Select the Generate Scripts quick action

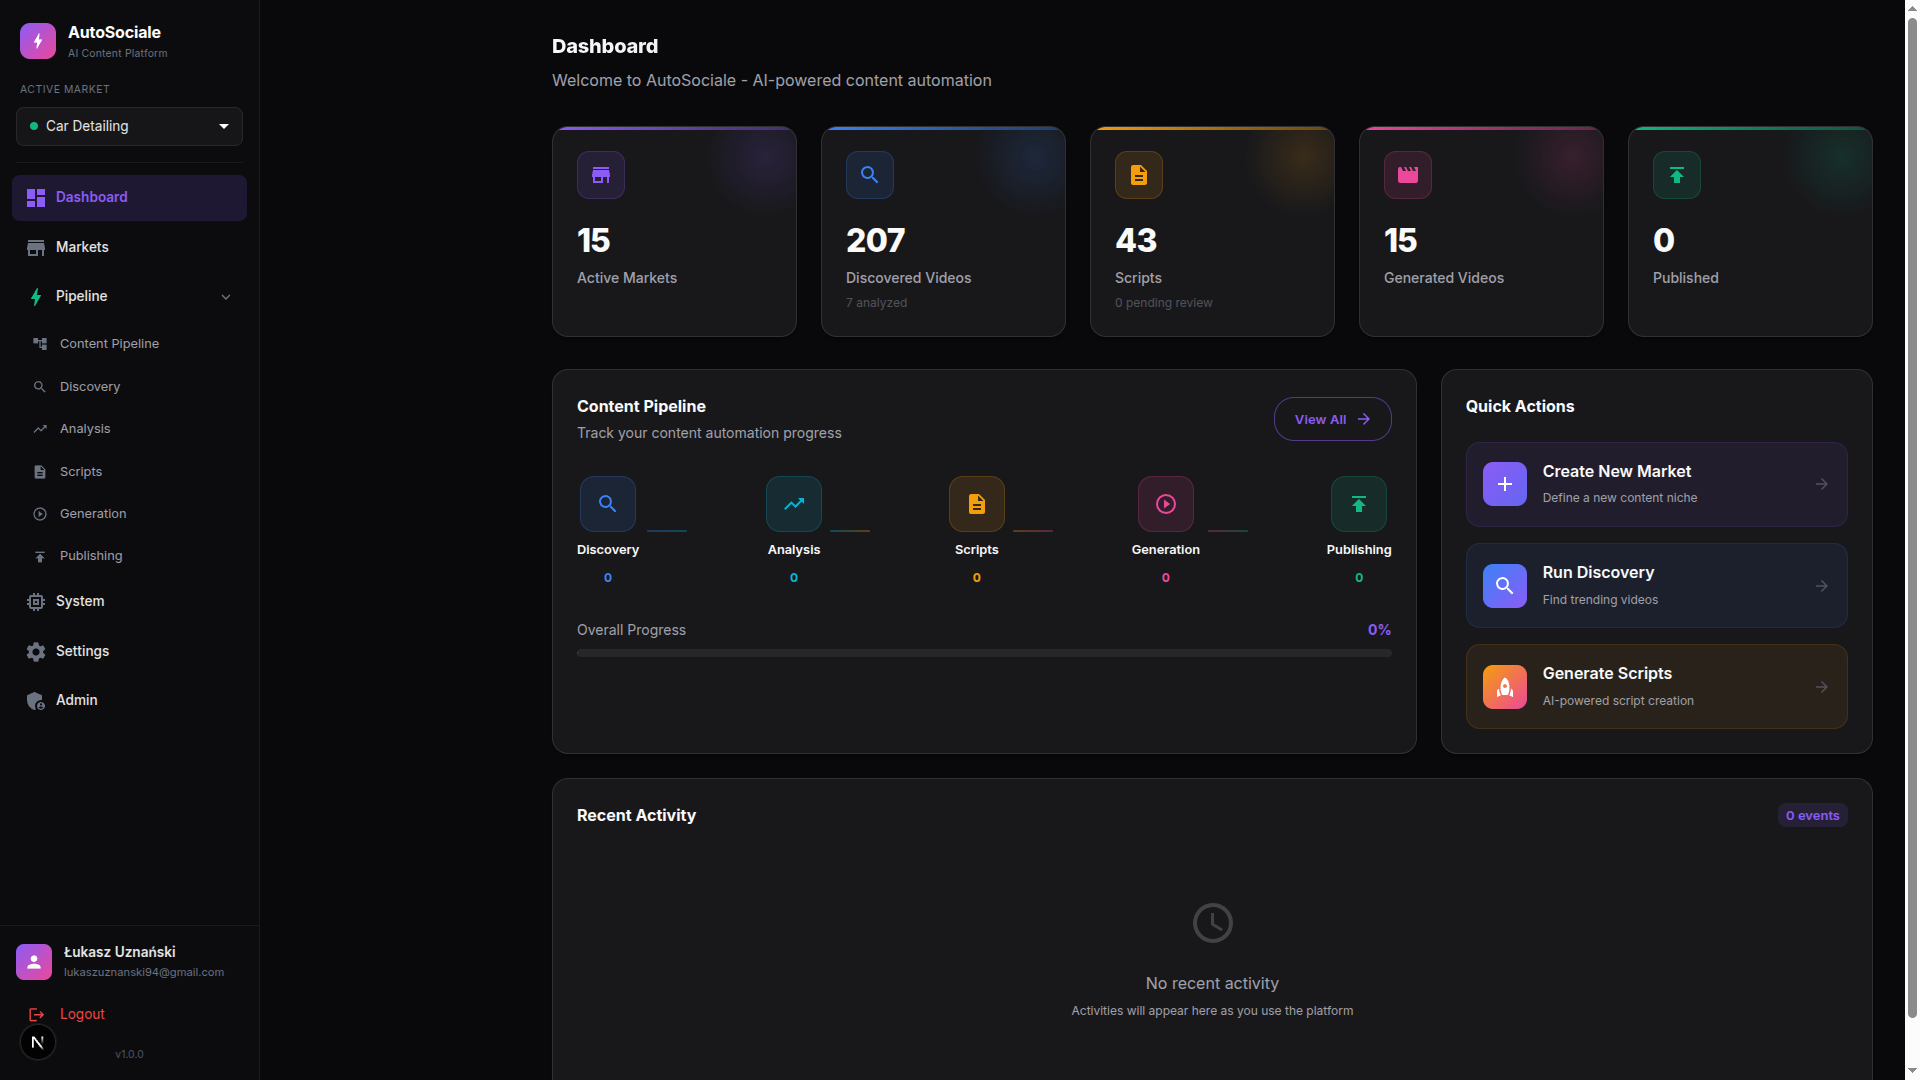tap(1655, 686)
